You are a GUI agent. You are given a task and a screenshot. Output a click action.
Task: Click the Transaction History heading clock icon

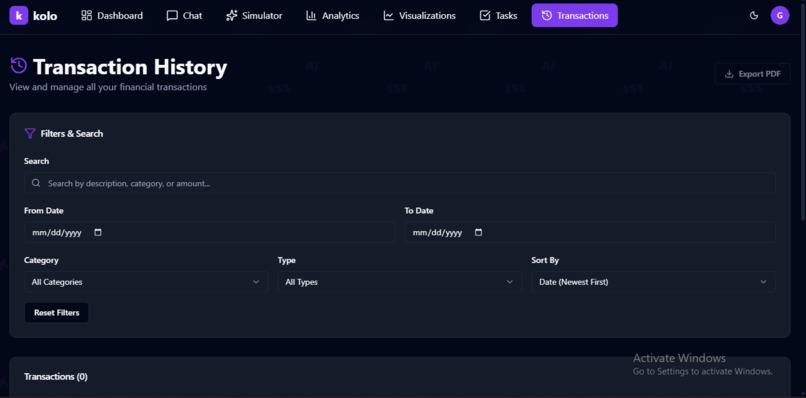tap(19, 66)
